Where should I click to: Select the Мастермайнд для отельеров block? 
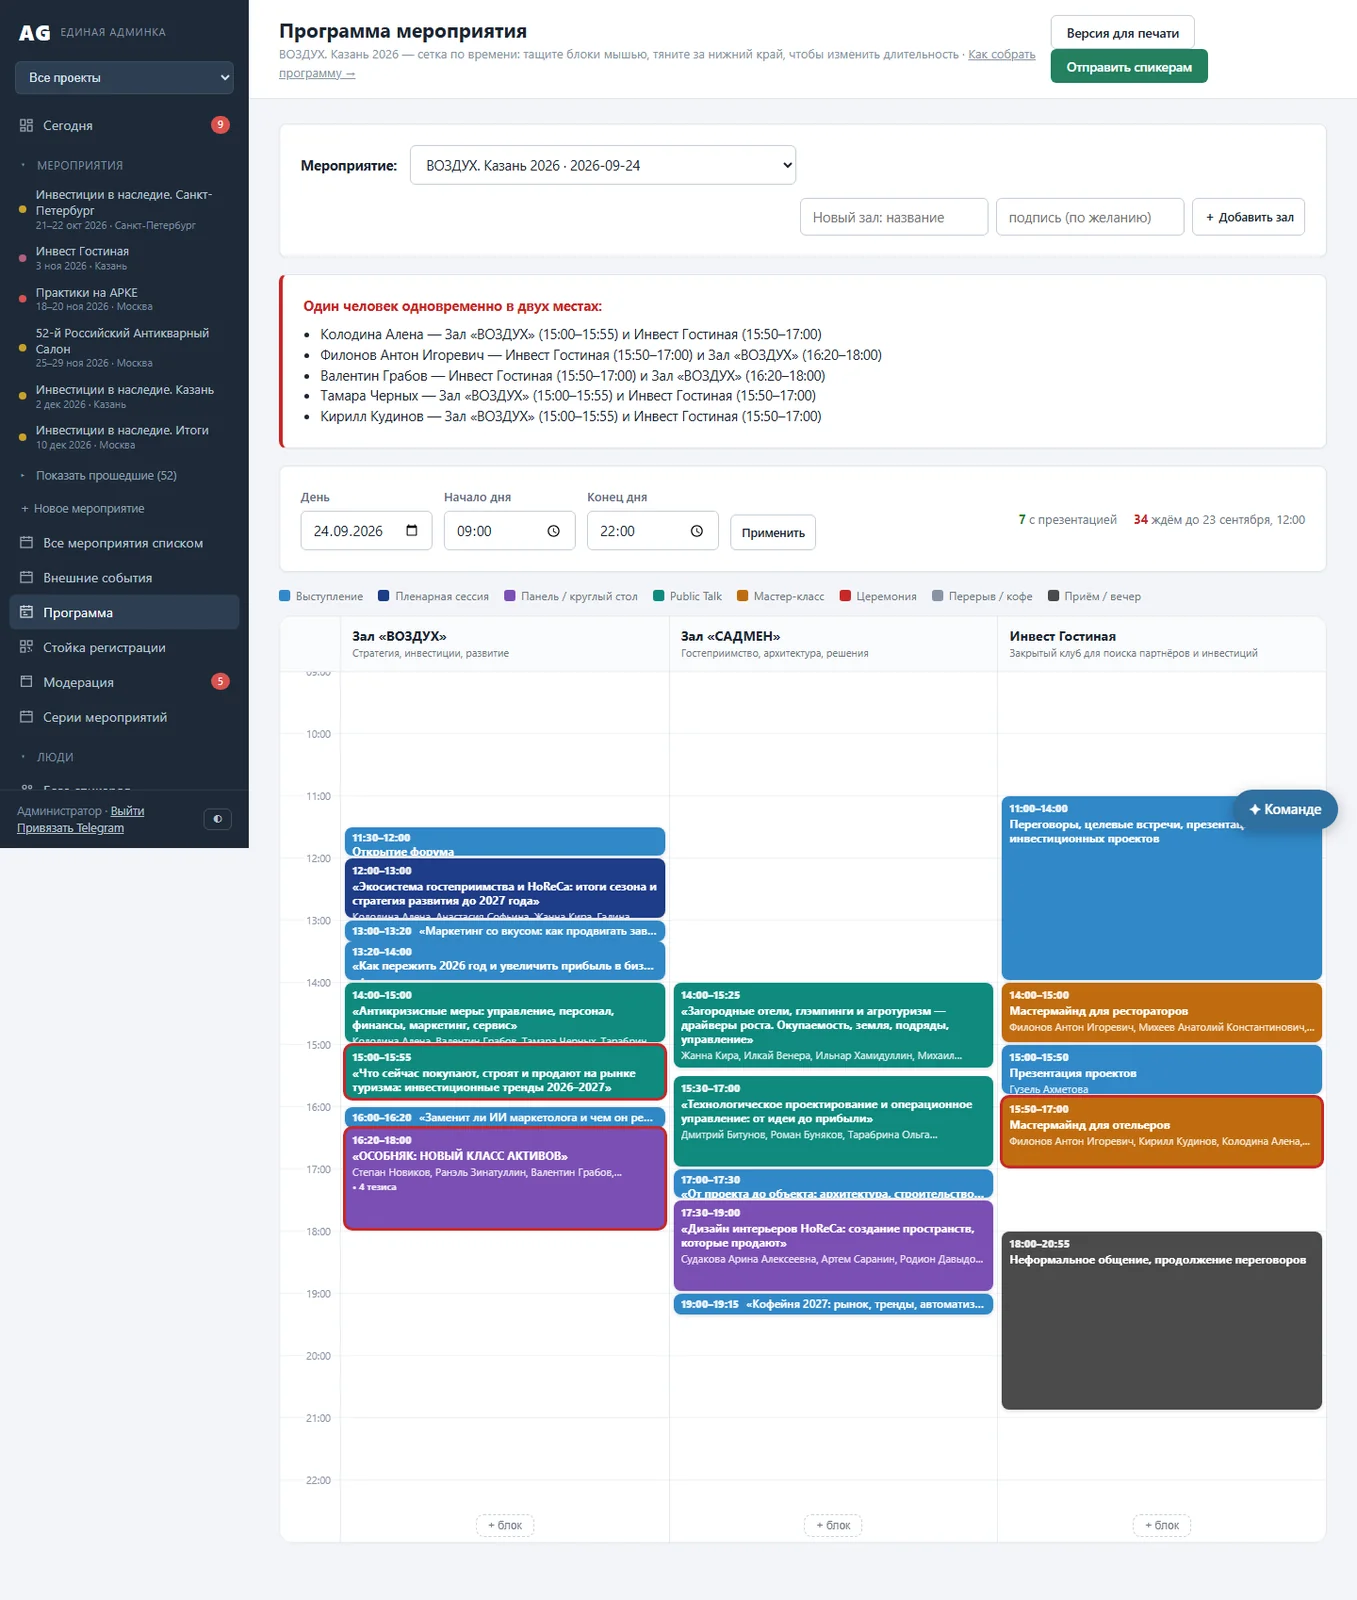point(1162,1131)
